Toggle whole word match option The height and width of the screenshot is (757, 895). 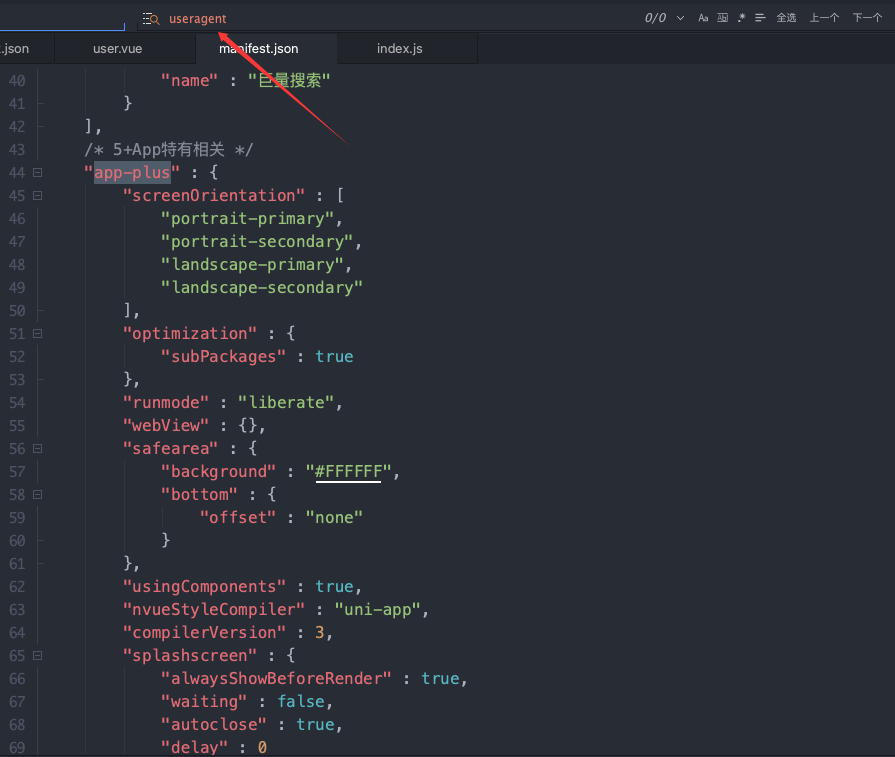point(722,18)
